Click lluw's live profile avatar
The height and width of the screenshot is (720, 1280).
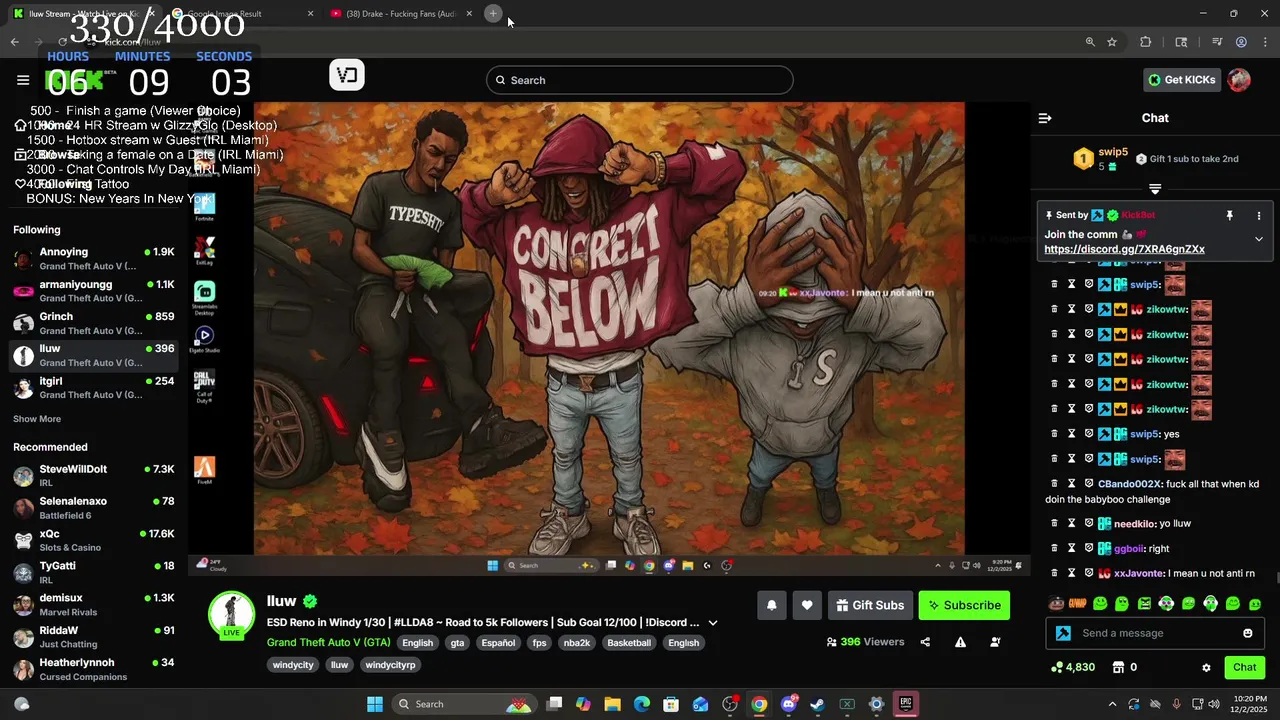coord(231,615)
